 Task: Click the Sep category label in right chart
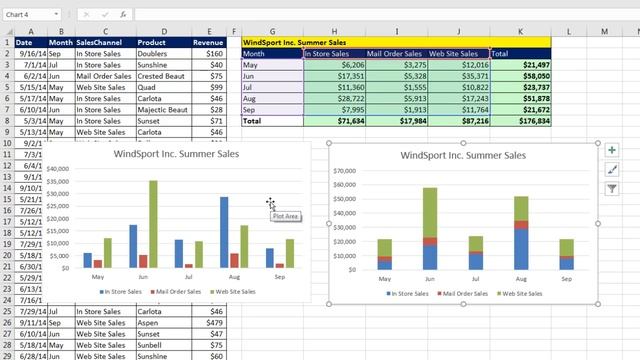click(x=567, y=279)
